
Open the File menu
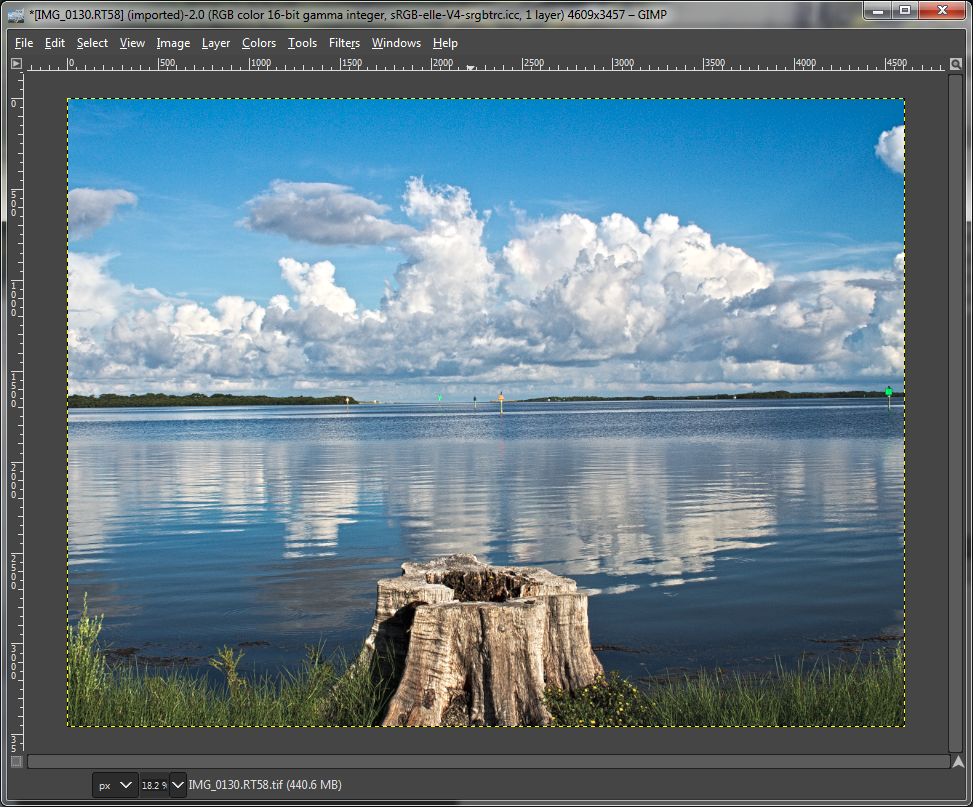coord(24,43)
